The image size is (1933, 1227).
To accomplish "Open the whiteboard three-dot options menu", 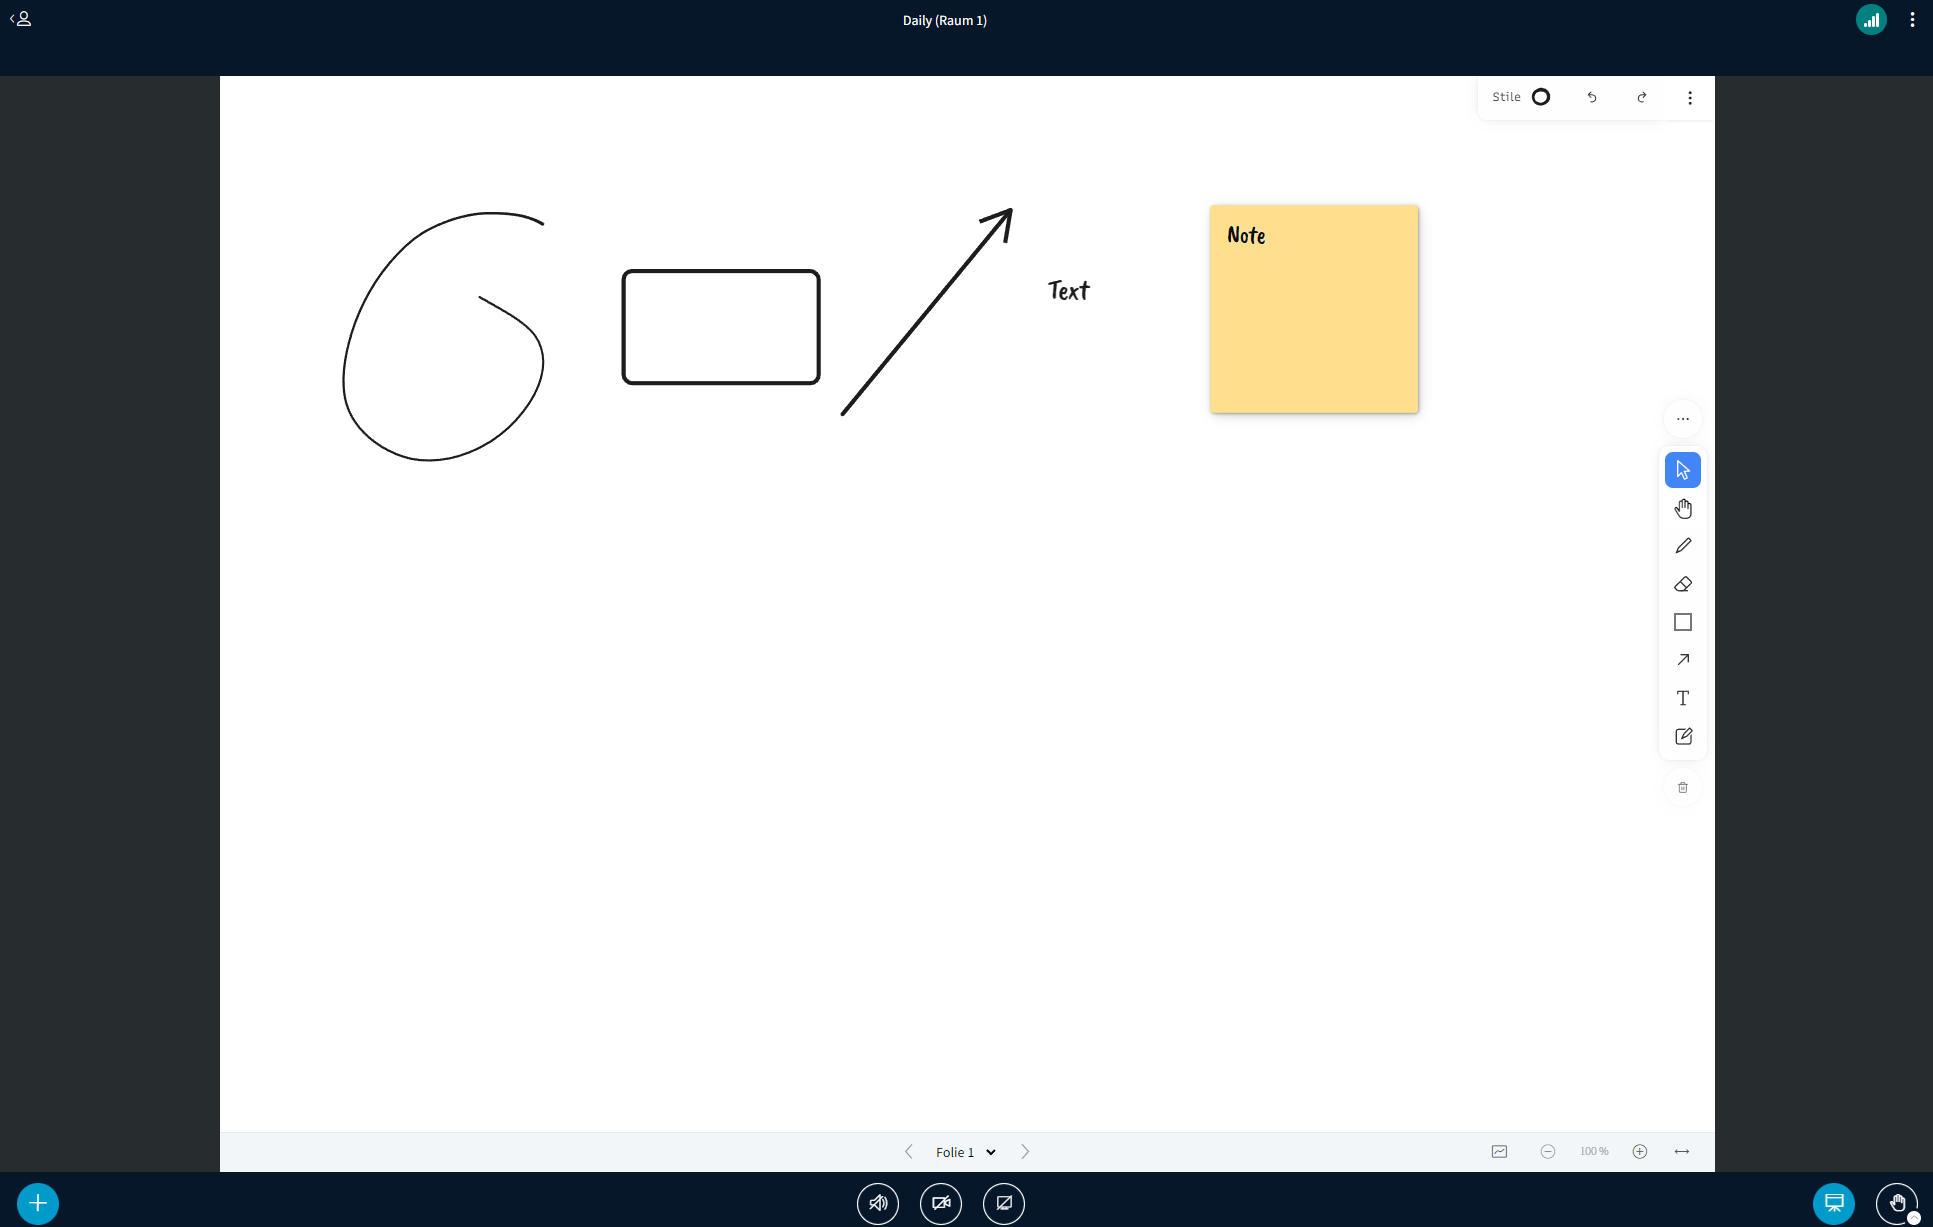I will click(1690, 97).
